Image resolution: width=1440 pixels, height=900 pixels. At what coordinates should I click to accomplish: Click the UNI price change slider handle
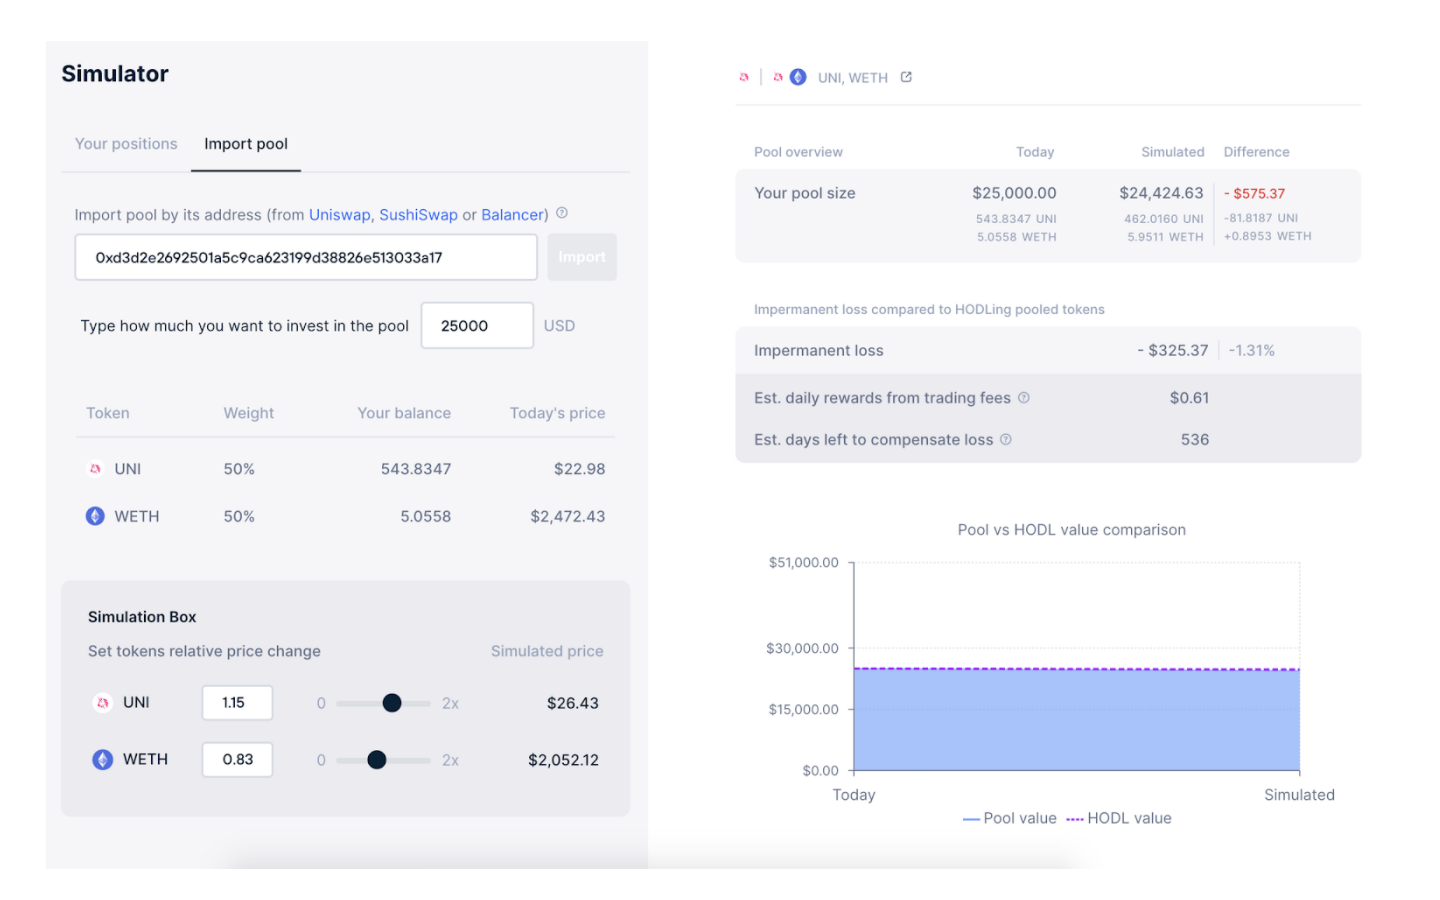click(x=392, y=703)
